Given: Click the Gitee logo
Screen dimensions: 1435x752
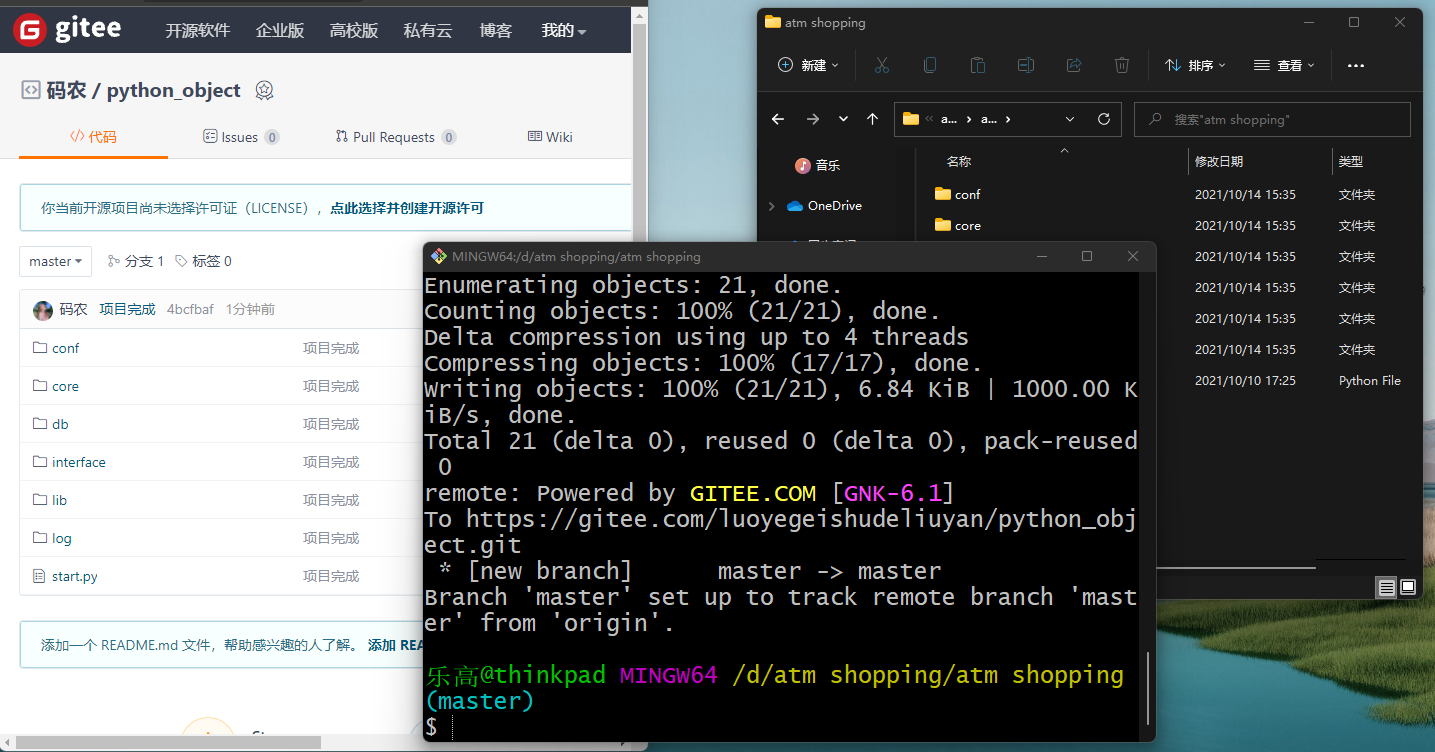Looking at the screenshot, I should [x=68, y=30].
